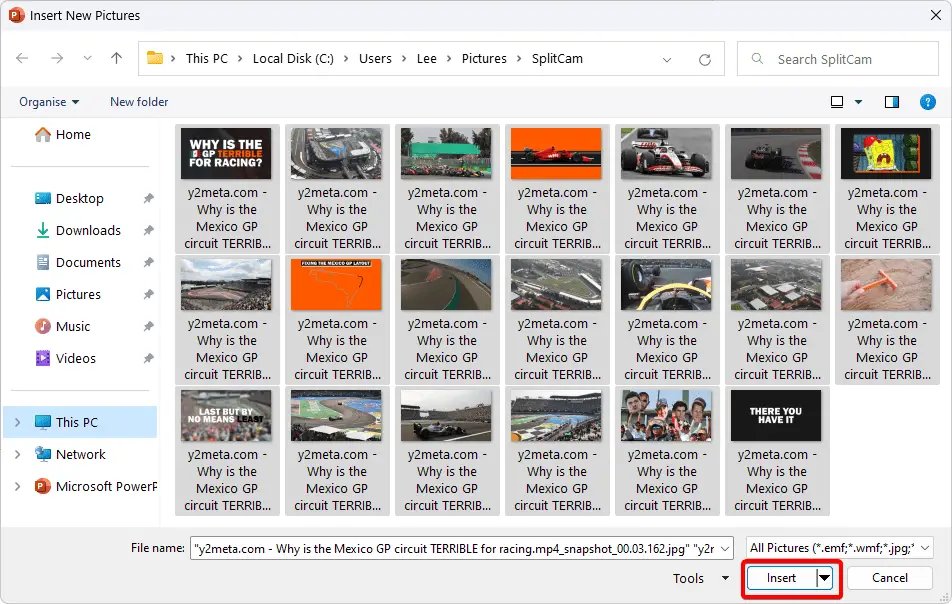Click the Cancel button
Screen dimensions: 952x604
[x=889, y=578]
